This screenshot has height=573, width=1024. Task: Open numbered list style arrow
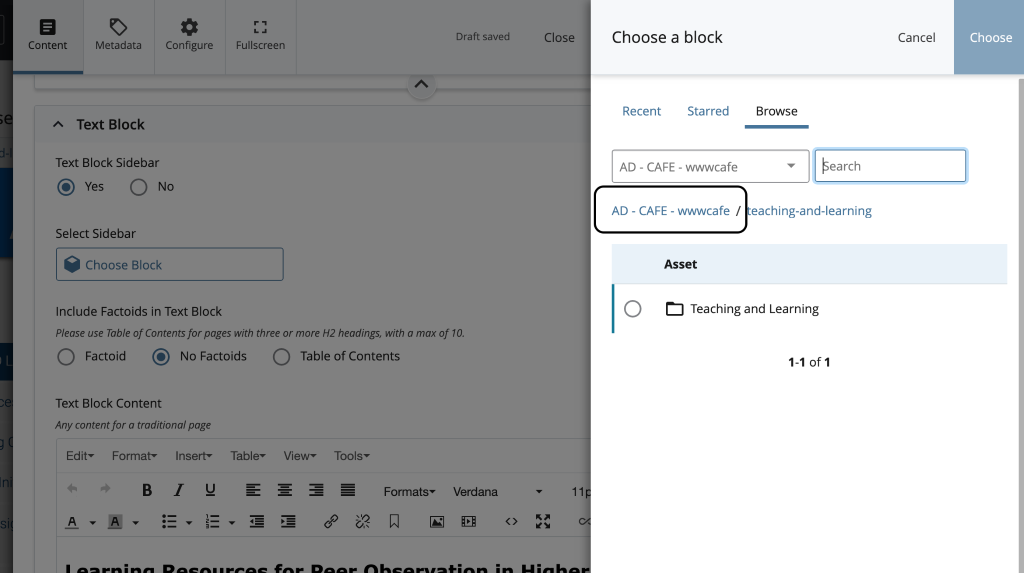pyautogui.click(x=231, y=523)
